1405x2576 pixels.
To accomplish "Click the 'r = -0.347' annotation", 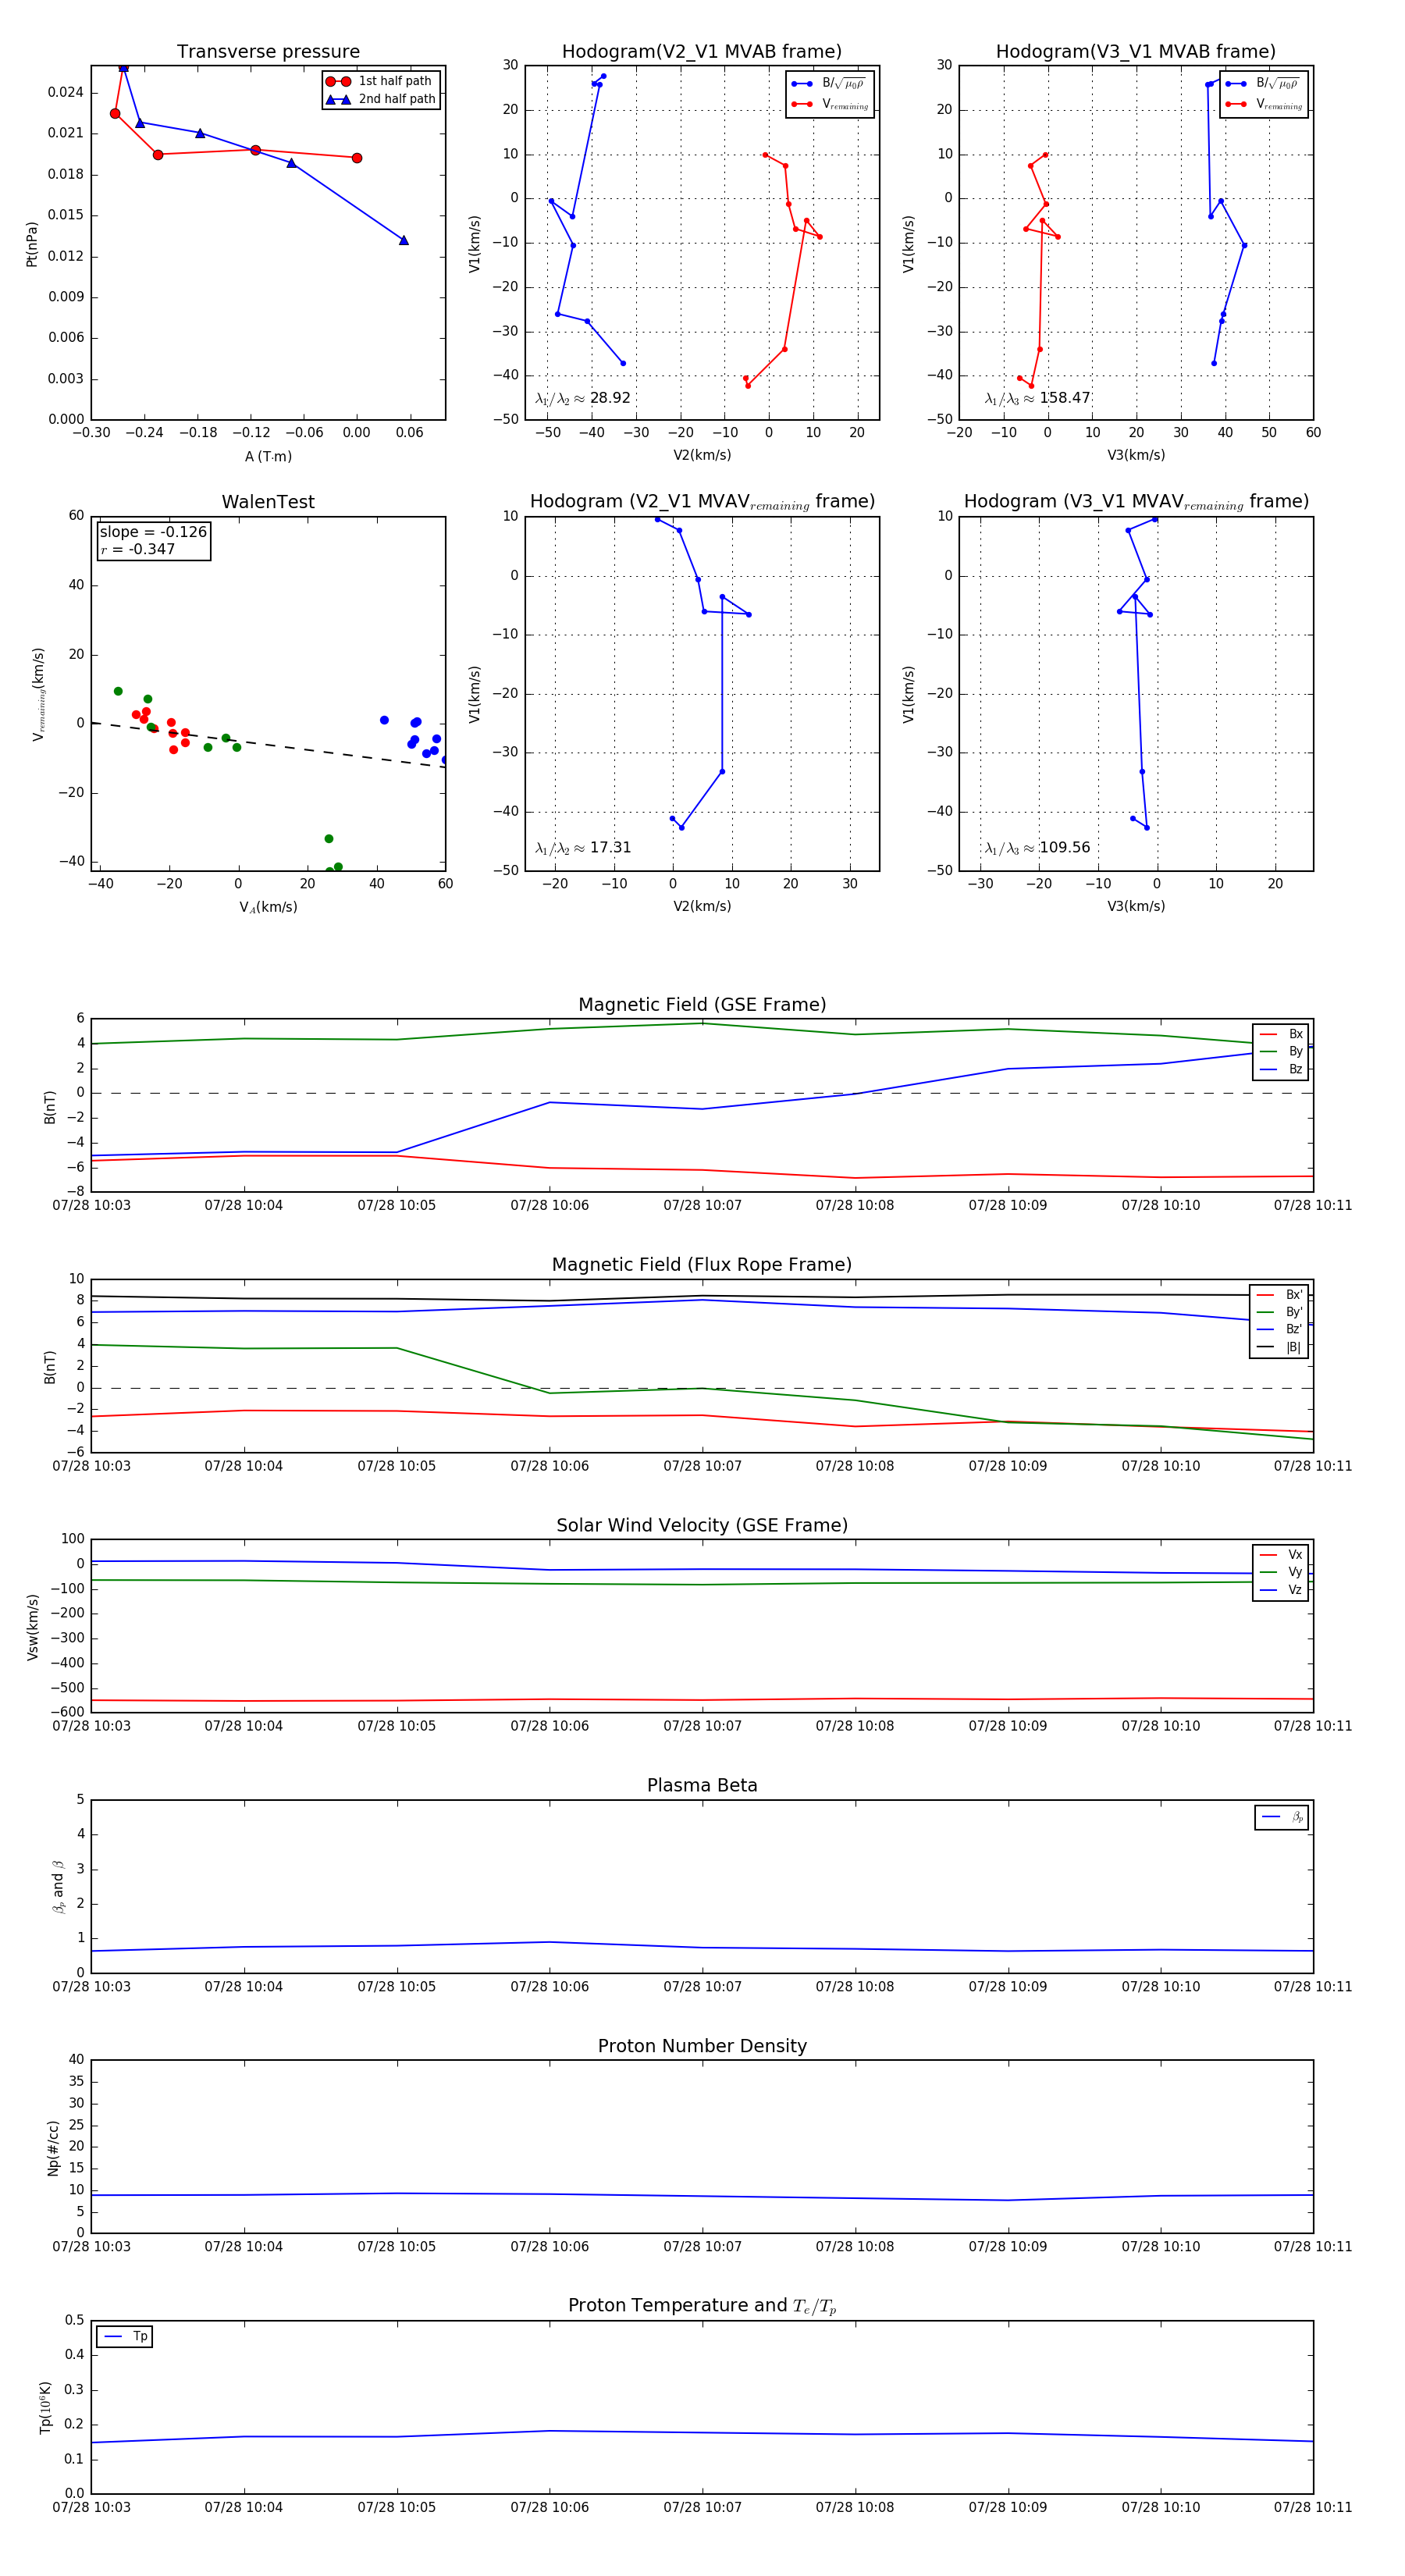I will pos(138,549).
